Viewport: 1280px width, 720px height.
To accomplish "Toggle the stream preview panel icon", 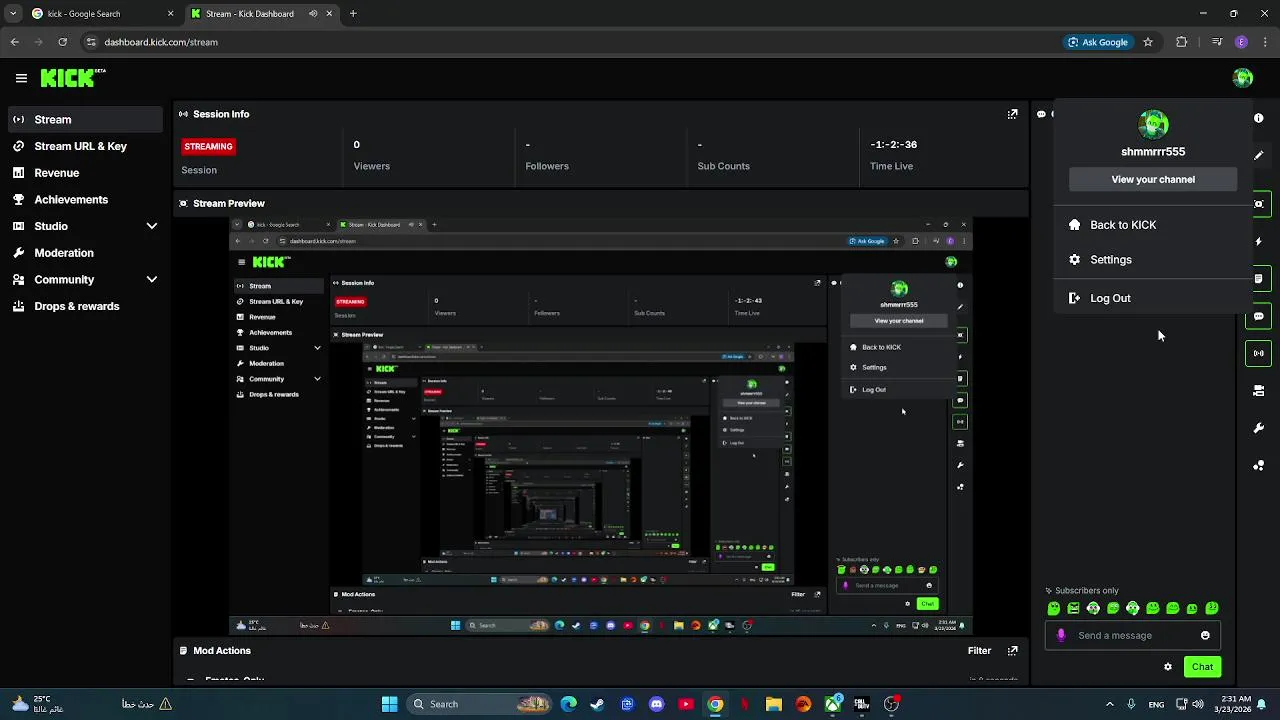I will (1259, 204).
